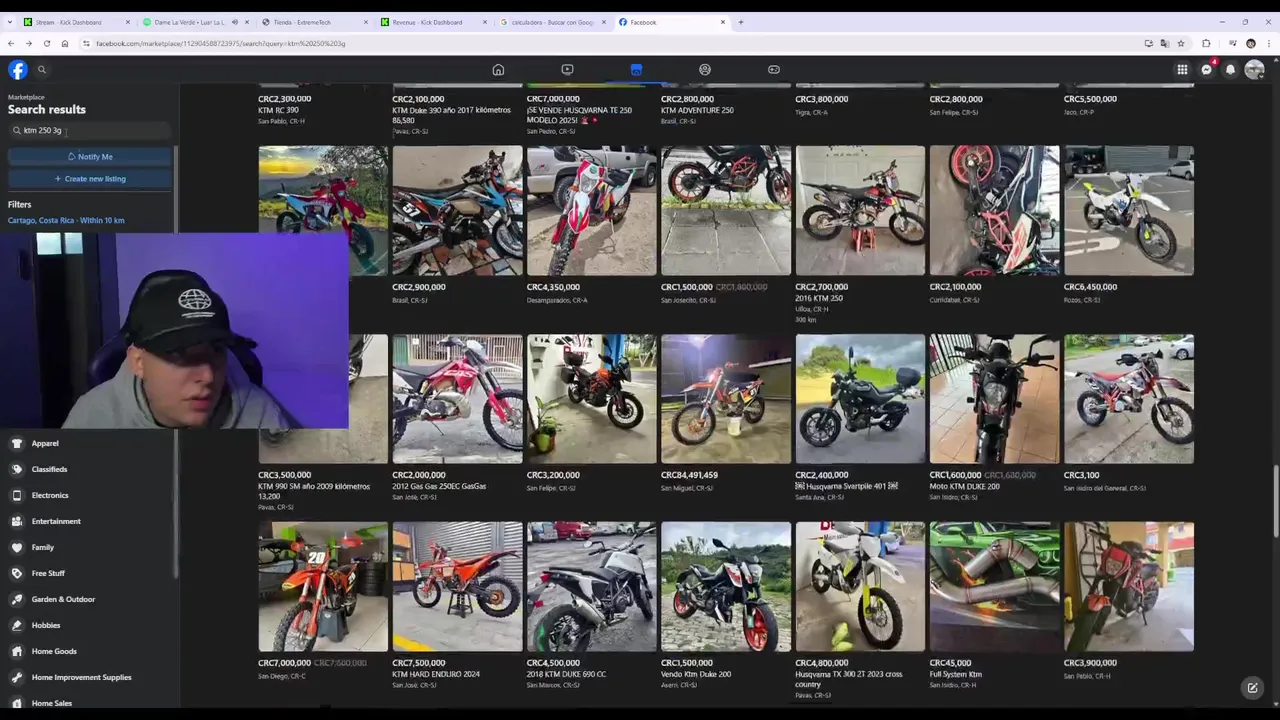Bookmark this page with star icon
The height and width of the screenshot is (720, 1280).
(1181, 43)
